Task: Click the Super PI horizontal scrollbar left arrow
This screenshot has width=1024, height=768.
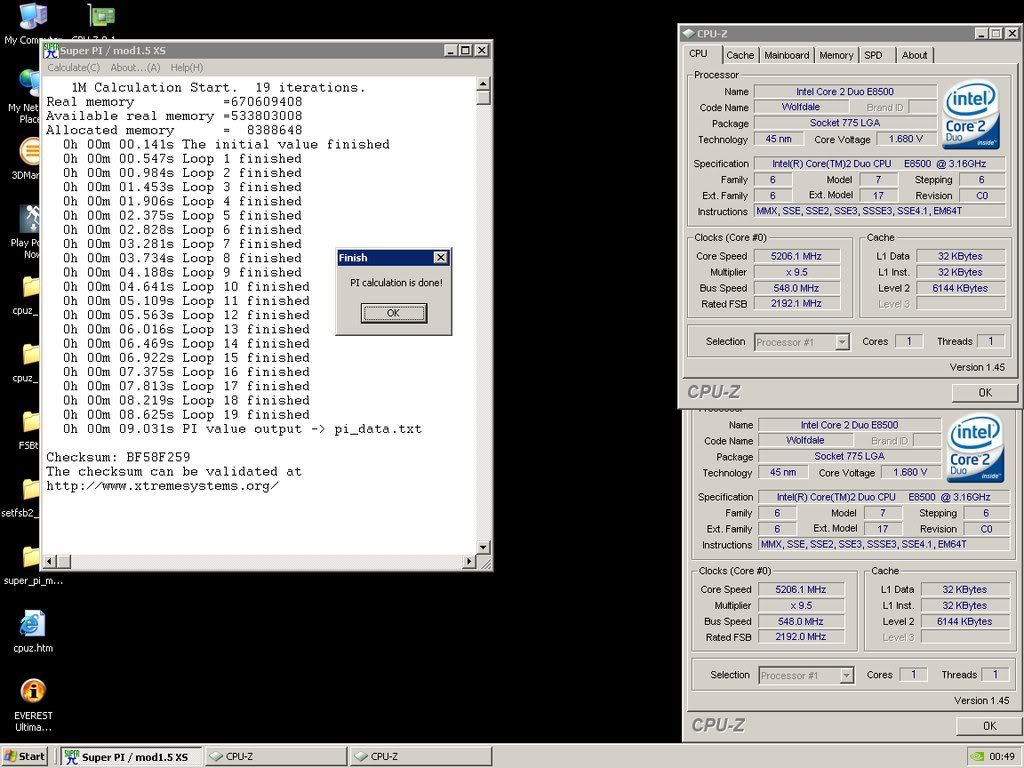Action: click(x=49, y=561)
